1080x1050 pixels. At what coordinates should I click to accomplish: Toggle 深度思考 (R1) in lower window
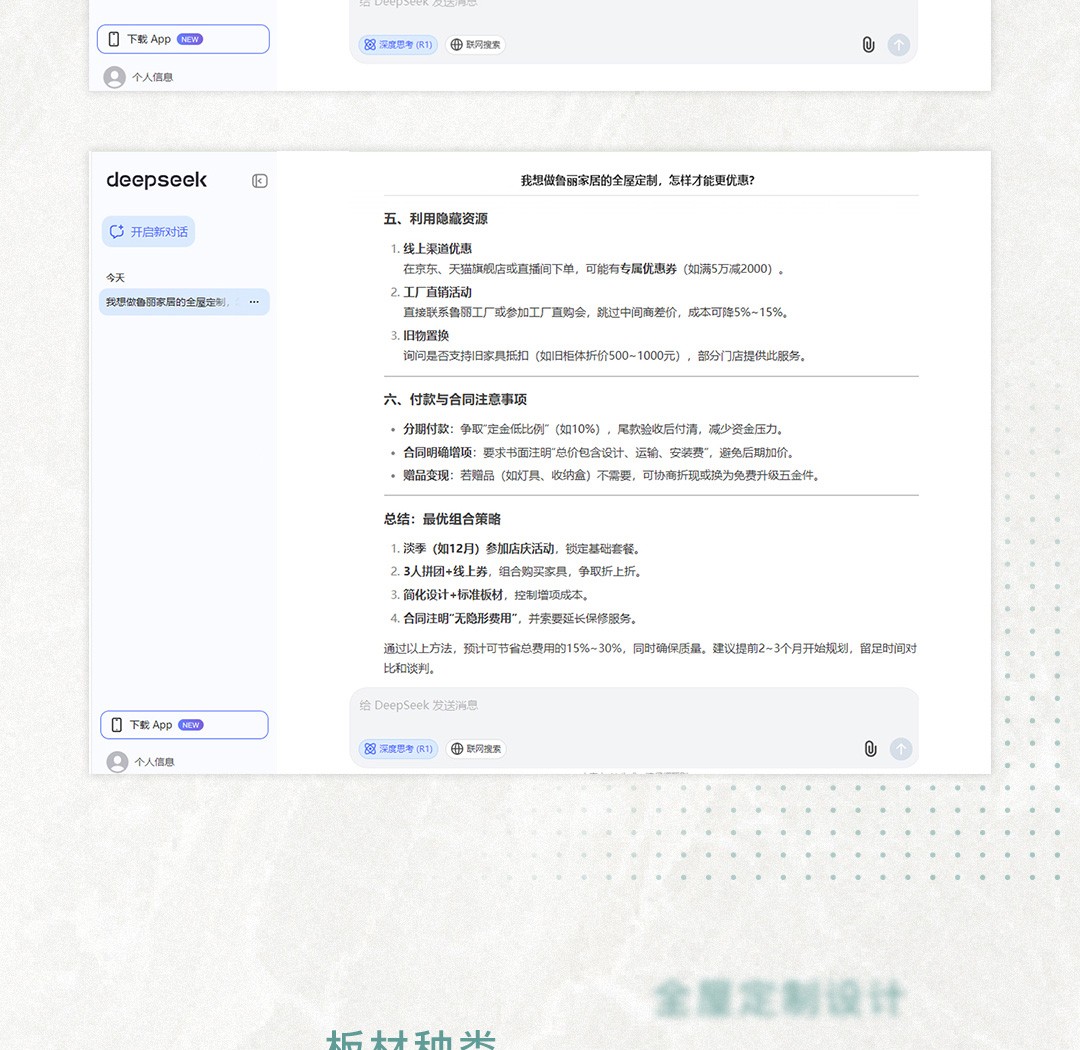[x=398, y=749]
